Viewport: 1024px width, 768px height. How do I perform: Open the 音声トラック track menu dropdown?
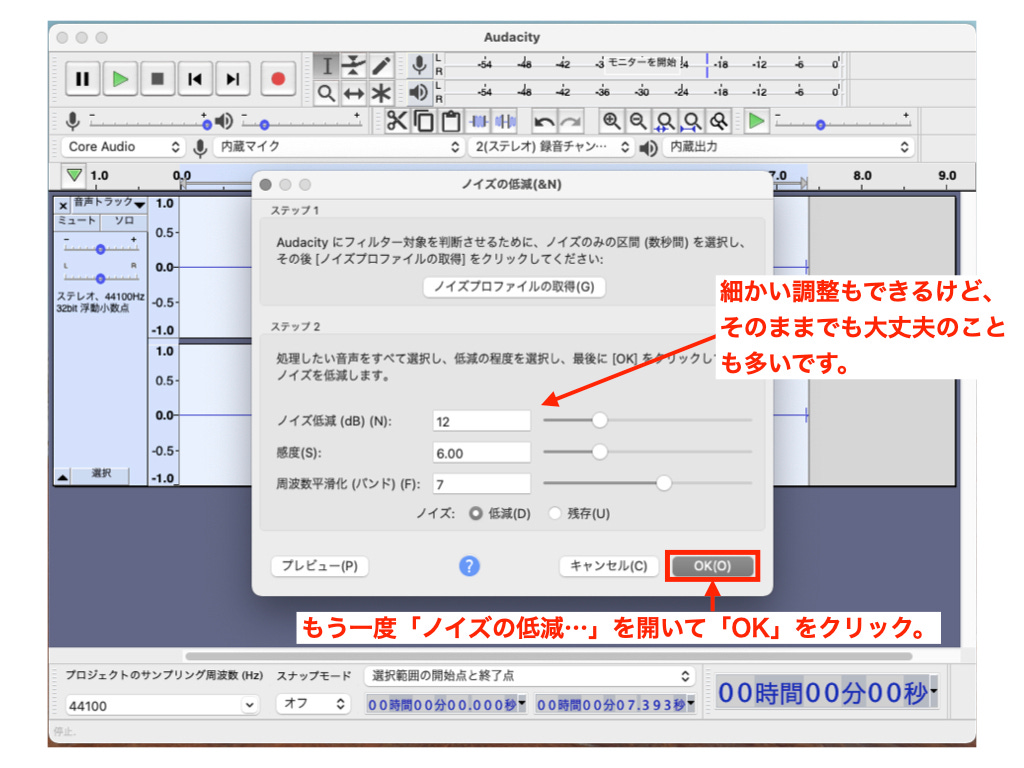point(109,203)
